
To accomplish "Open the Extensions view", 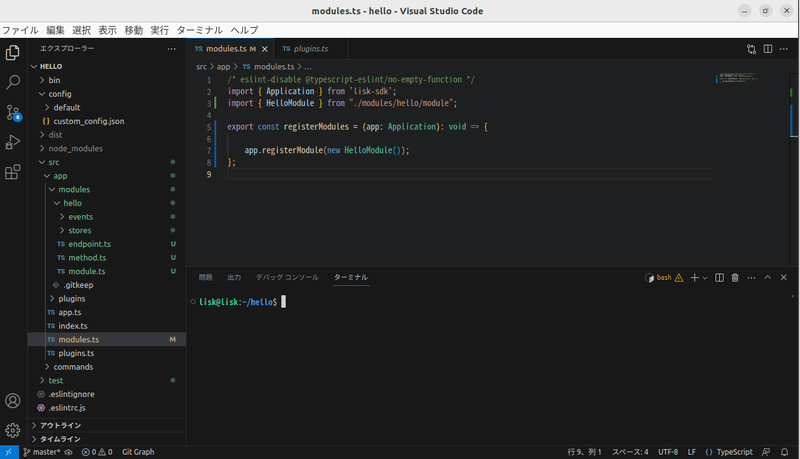I will [x=13, y=172].
